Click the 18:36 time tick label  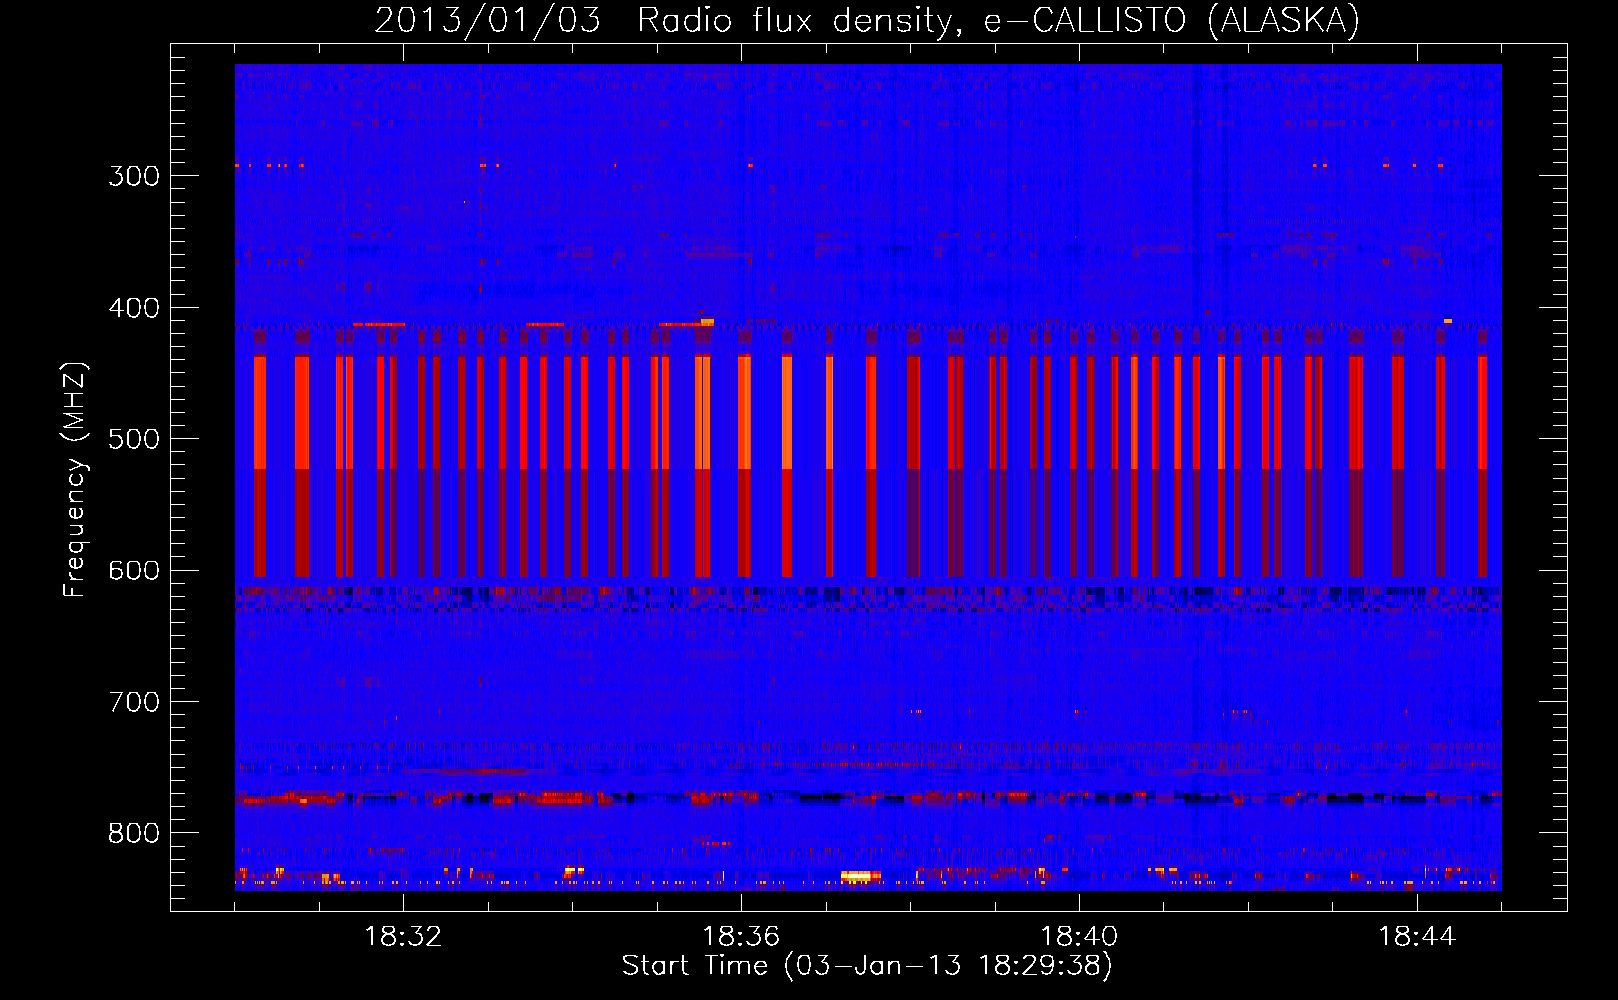tap(741, 937)
